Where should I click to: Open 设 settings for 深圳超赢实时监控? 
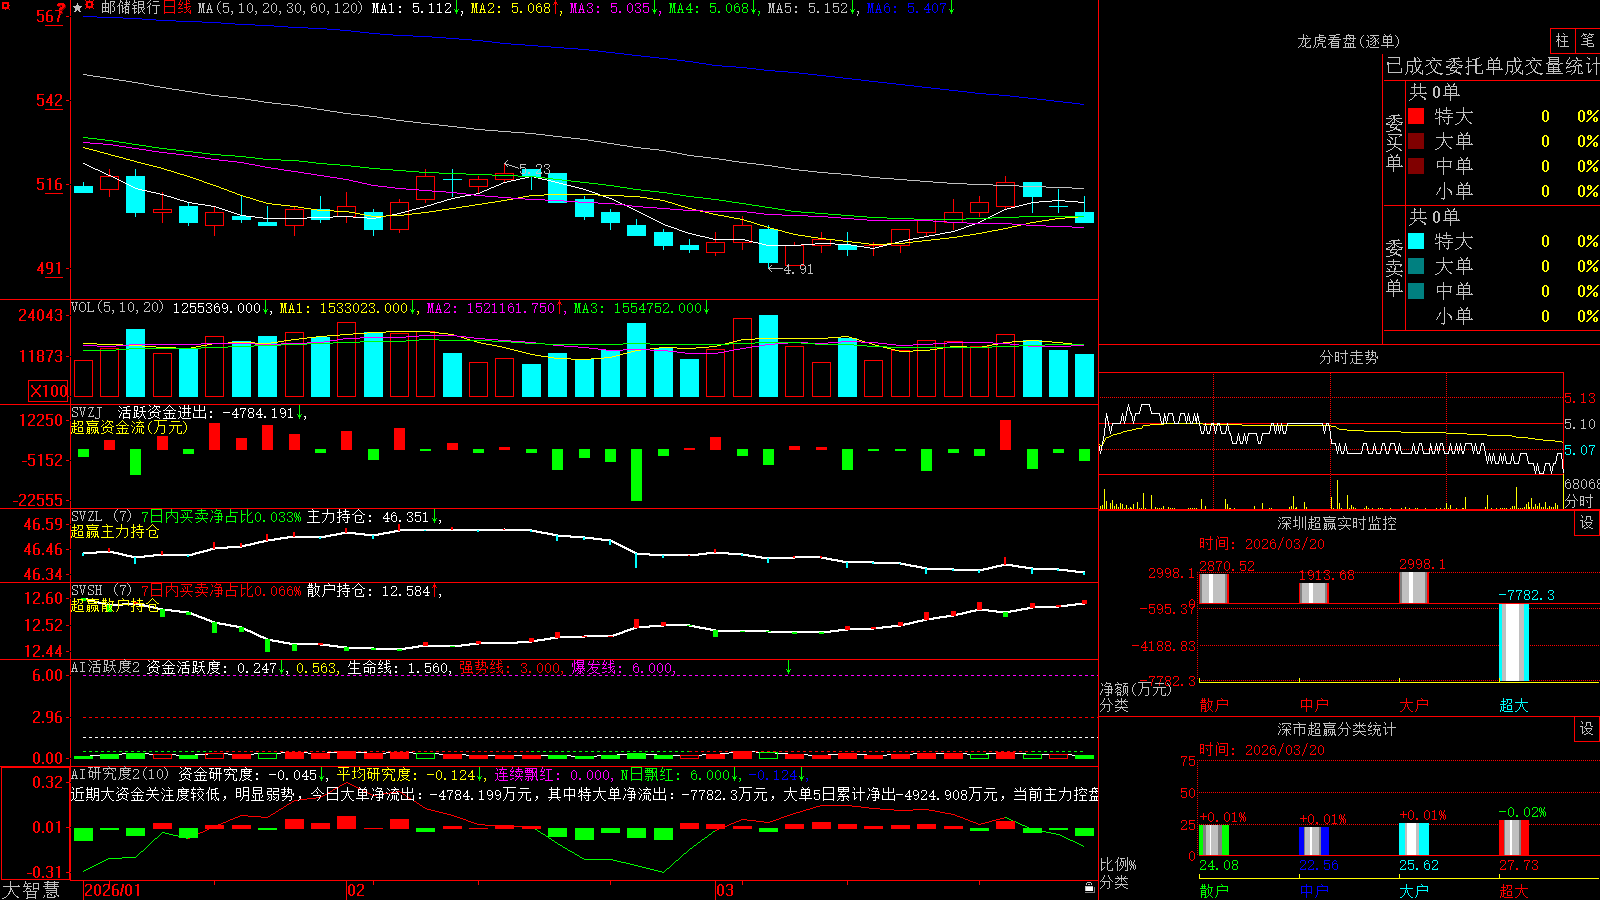1587,523
